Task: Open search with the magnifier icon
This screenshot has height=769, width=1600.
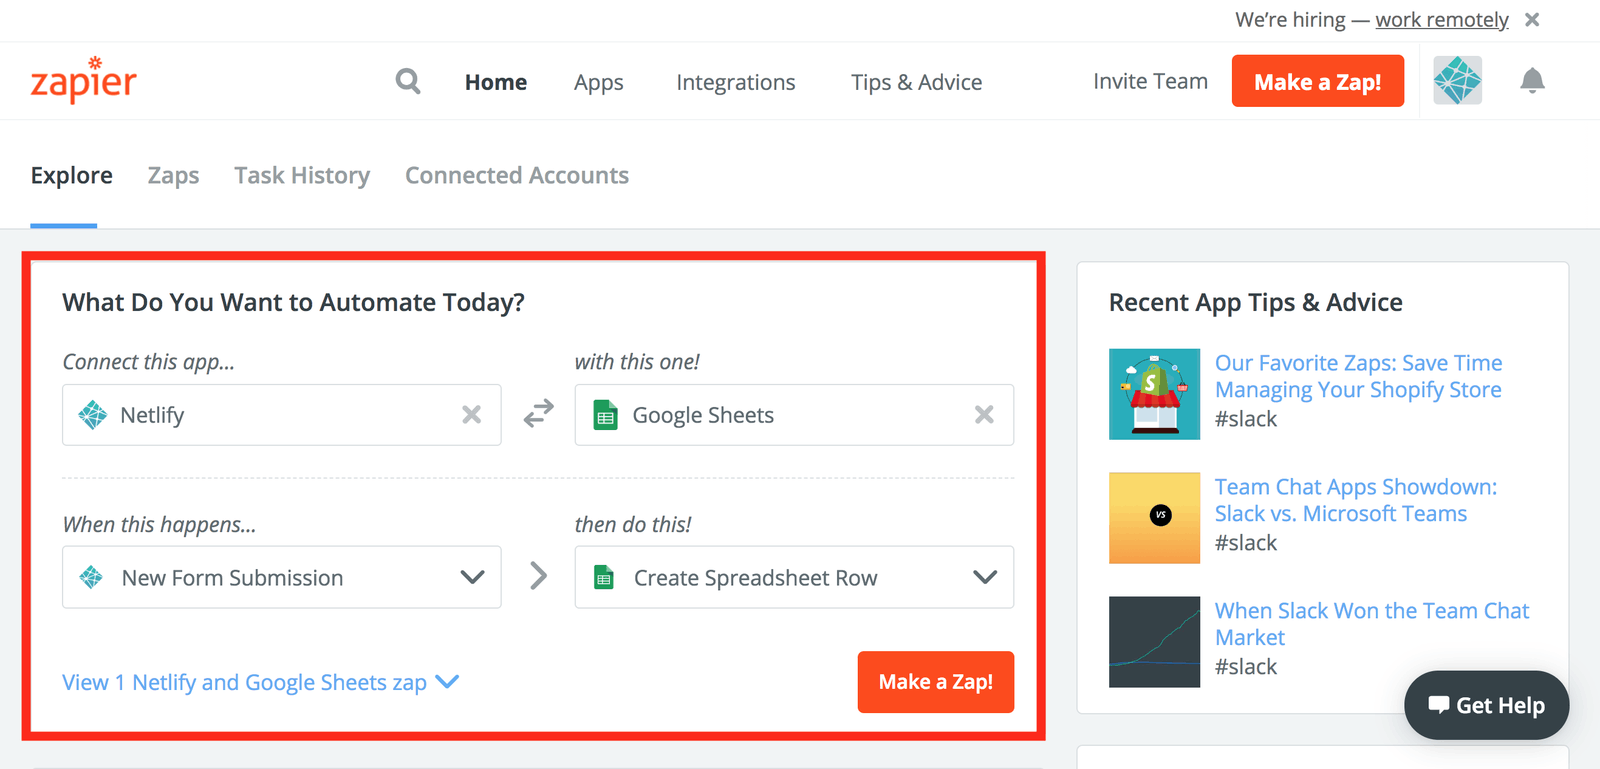Action: tap(408, 81)
